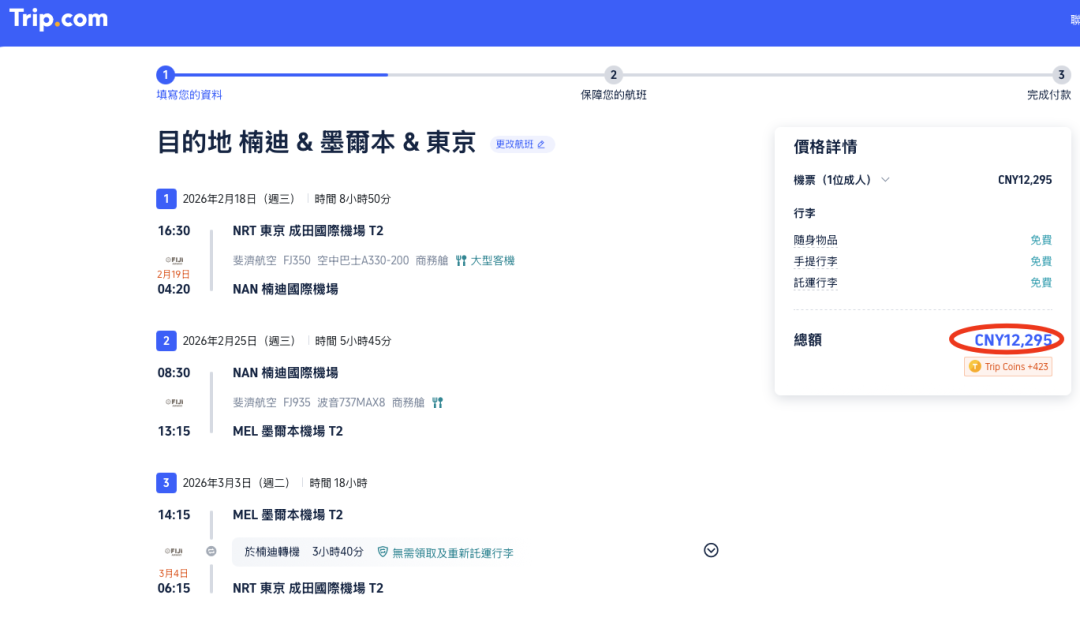
Task: Open the Trip.com home logo
Action: (59, 19)
